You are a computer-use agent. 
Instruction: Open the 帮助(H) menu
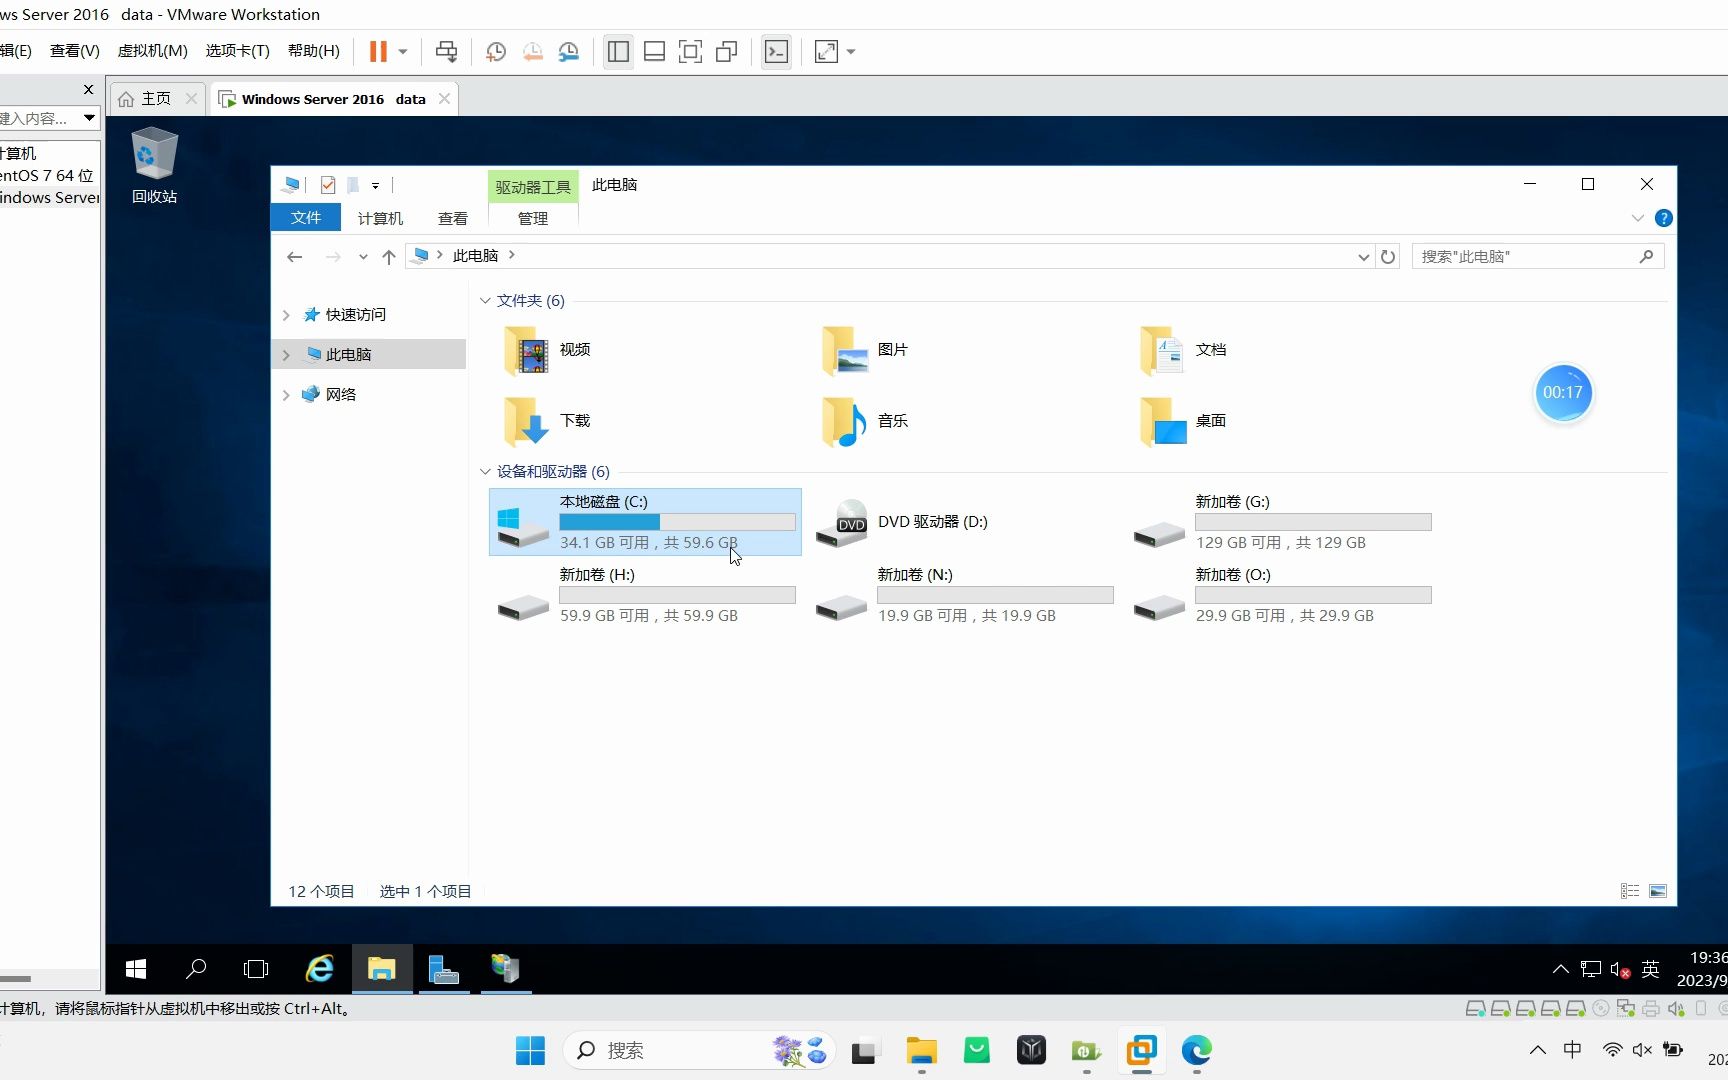pyautogui.click(x=314, y=51)
